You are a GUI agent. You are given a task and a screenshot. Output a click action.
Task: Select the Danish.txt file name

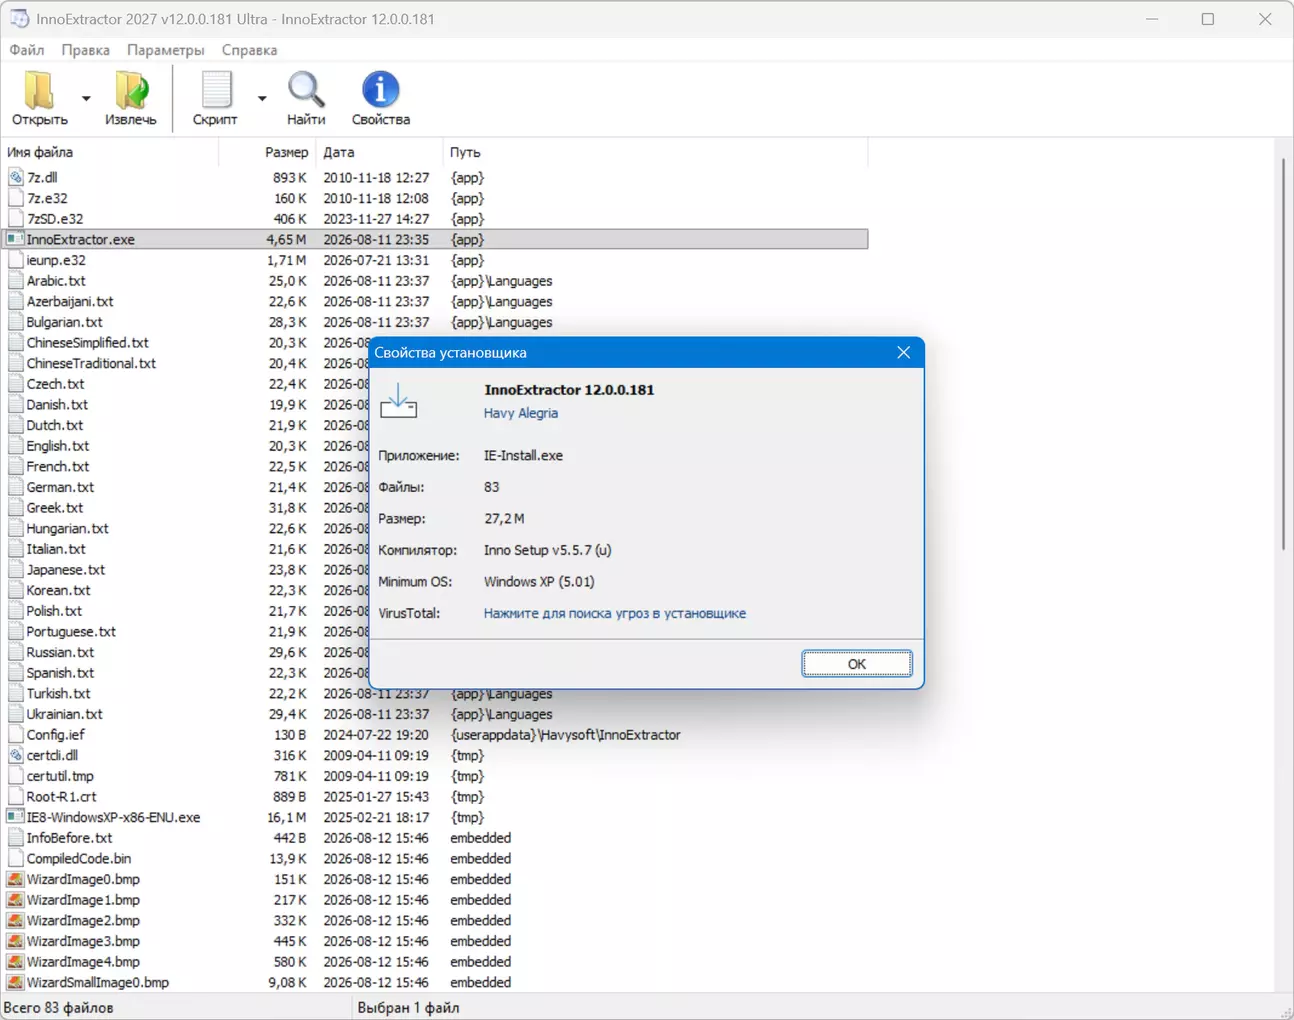pyautogui.click(x=58, y=405)
